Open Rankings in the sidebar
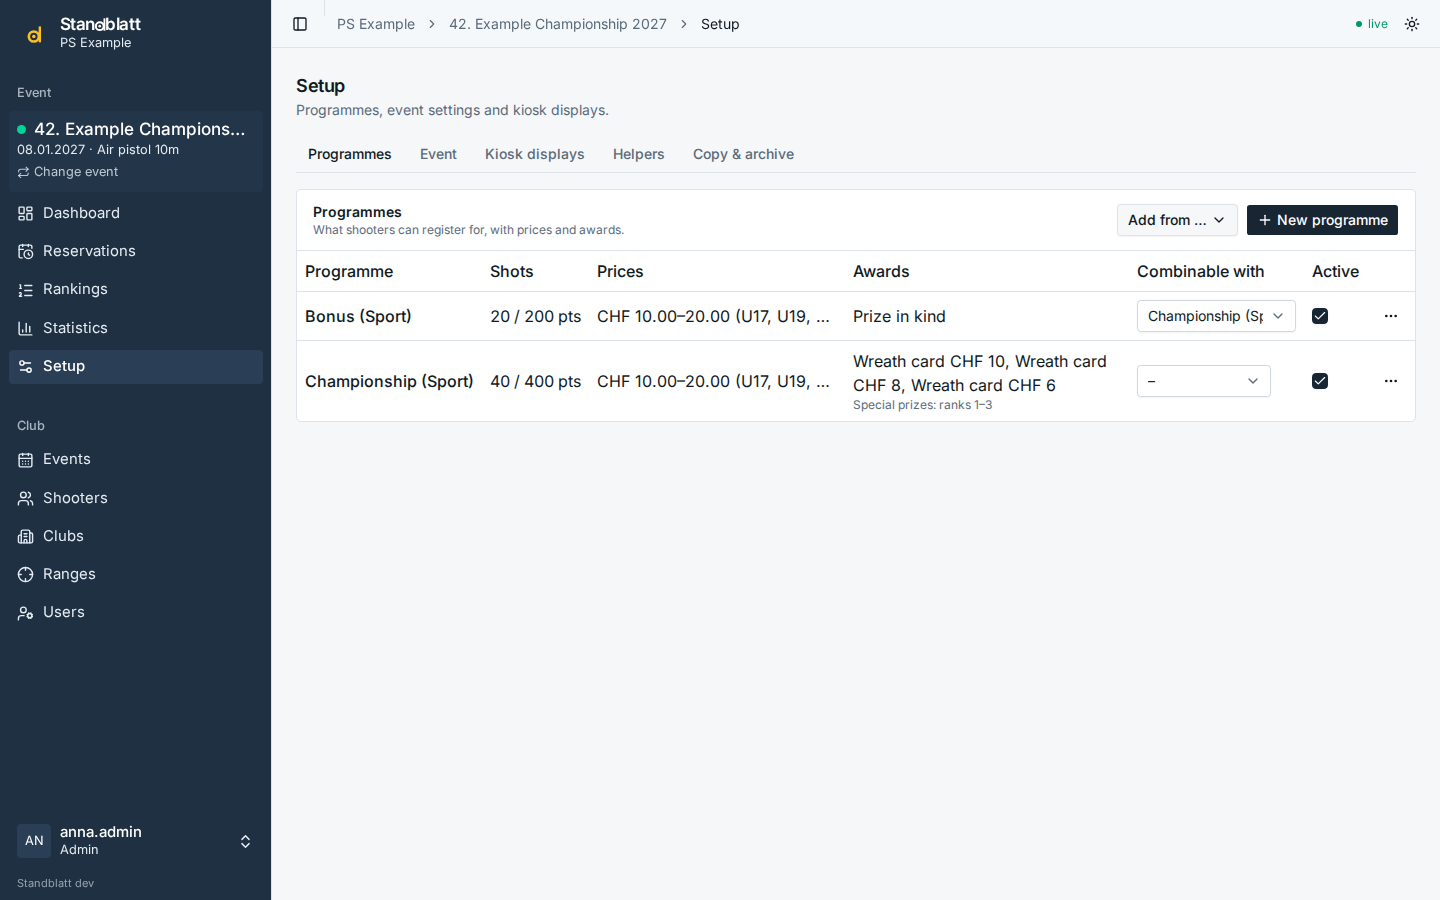 [x=135, y=289]
